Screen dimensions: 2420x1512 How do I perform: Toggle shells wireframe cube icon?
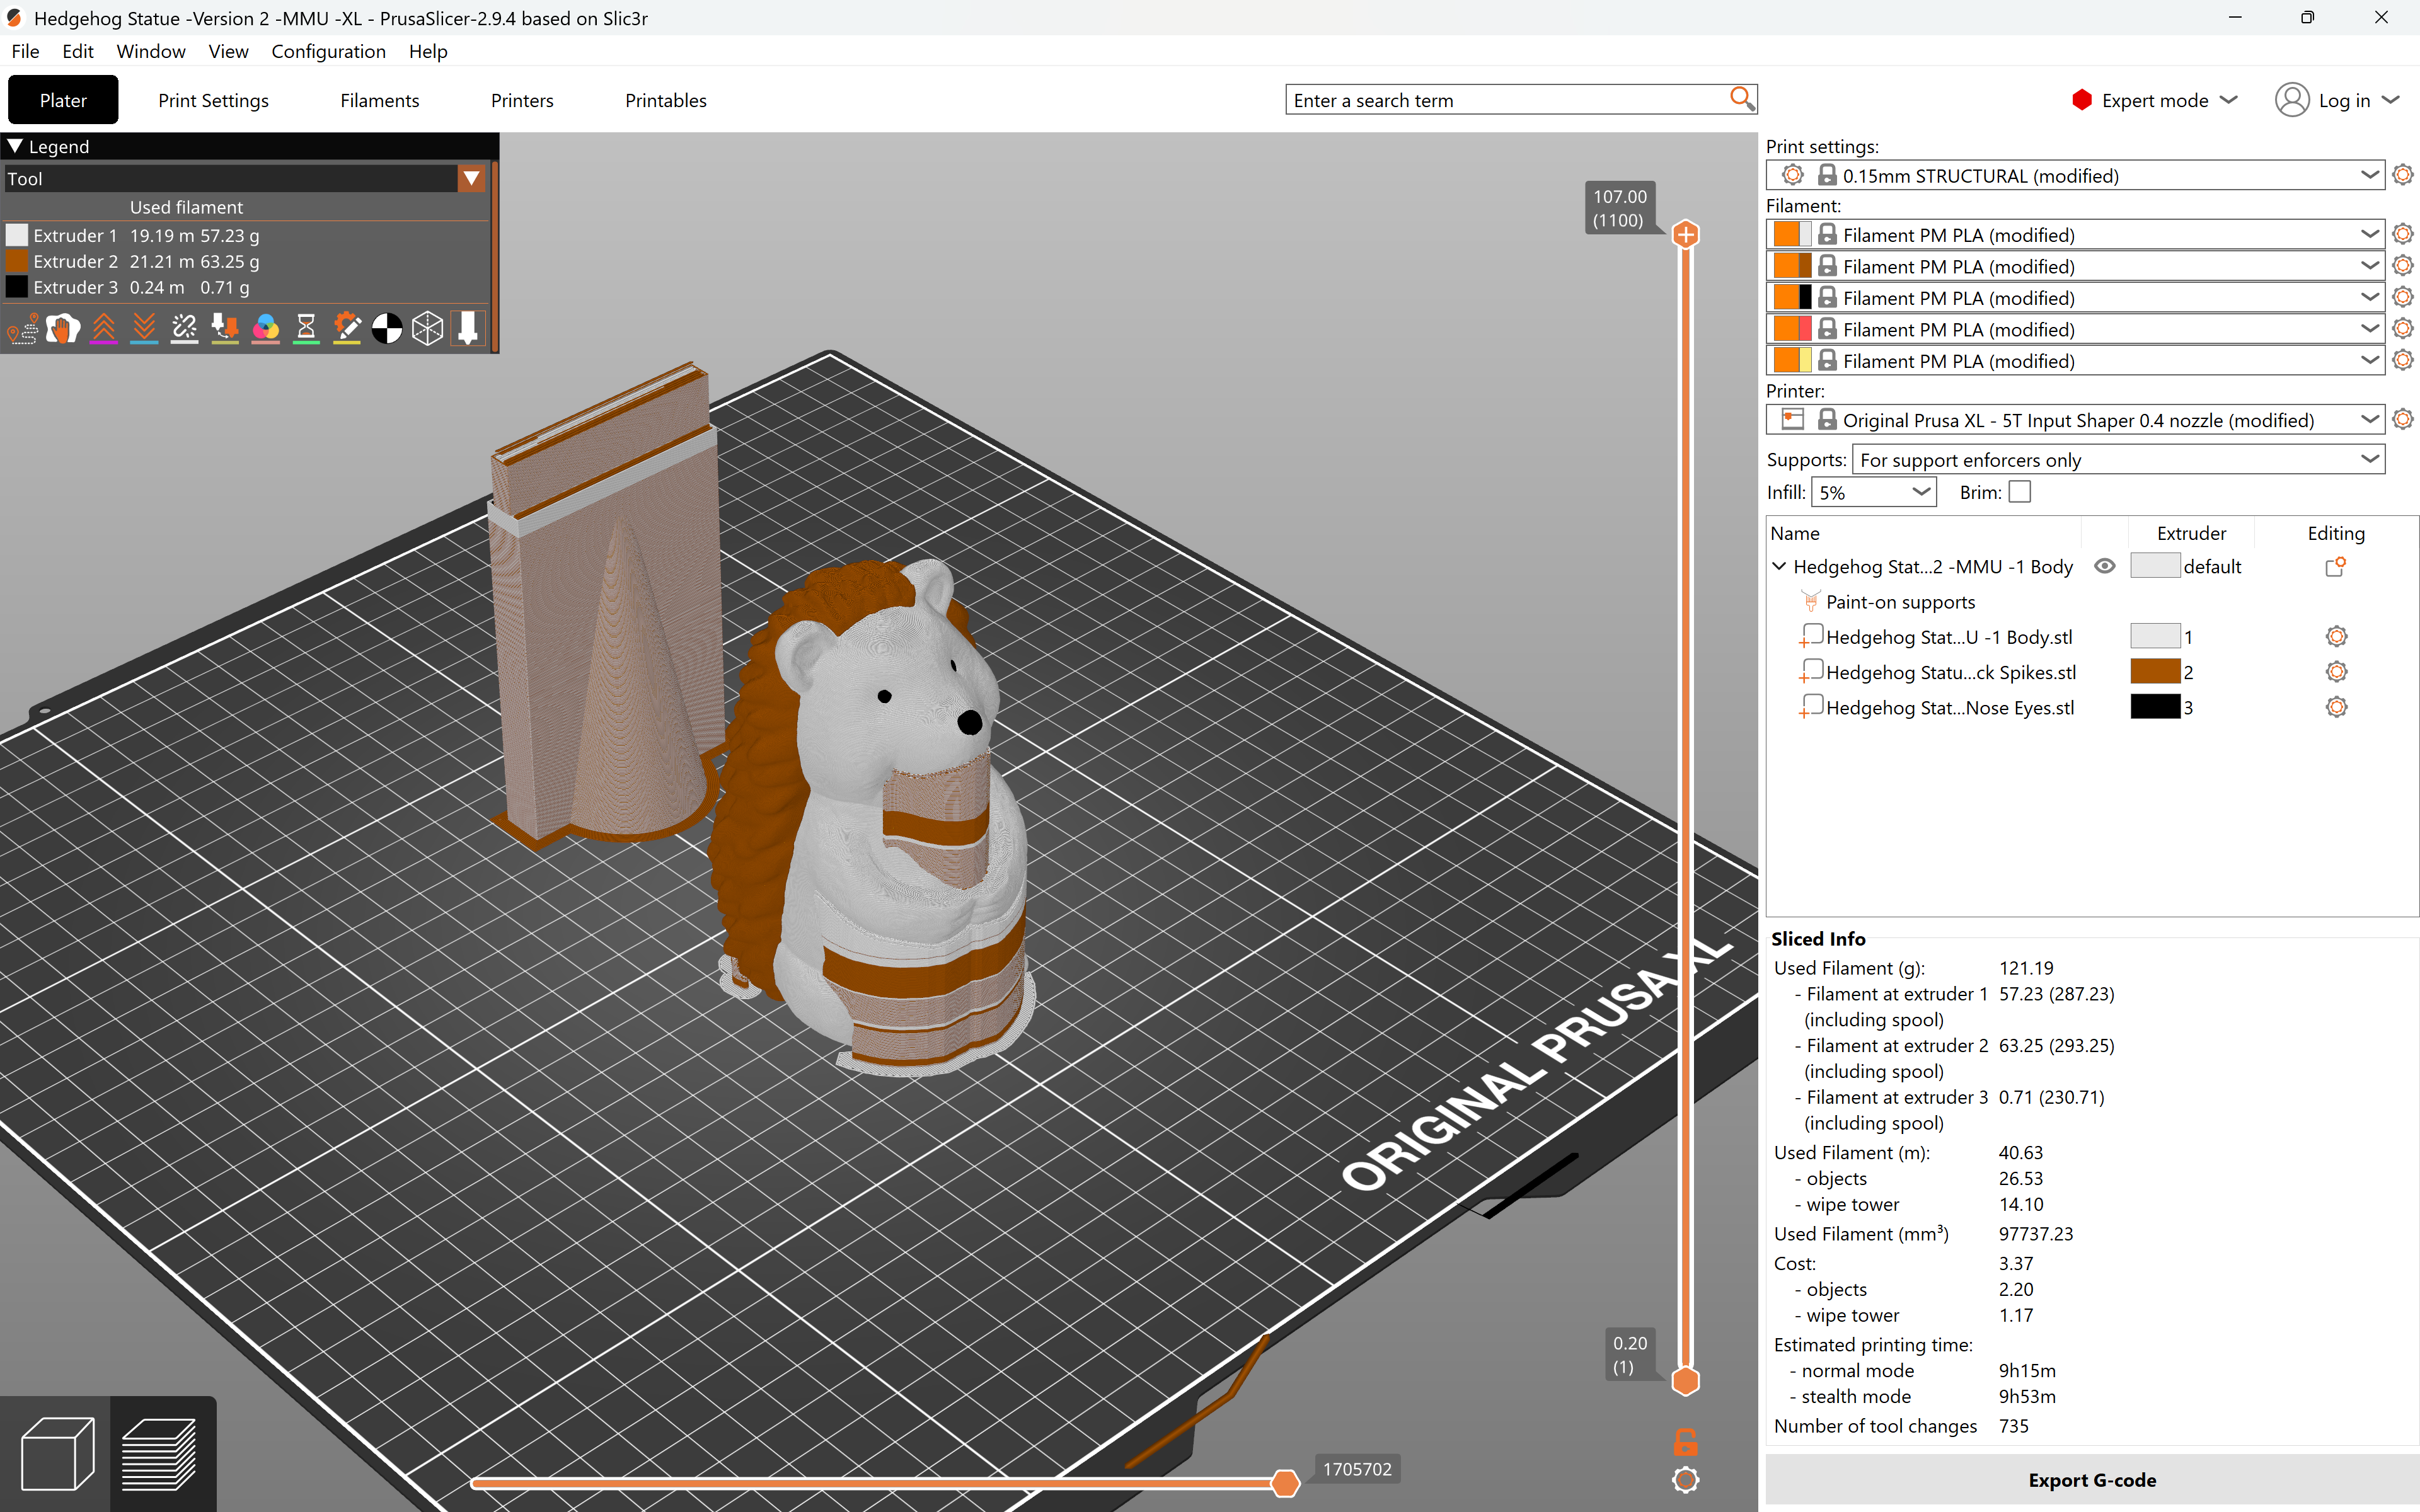click(428, 328)
